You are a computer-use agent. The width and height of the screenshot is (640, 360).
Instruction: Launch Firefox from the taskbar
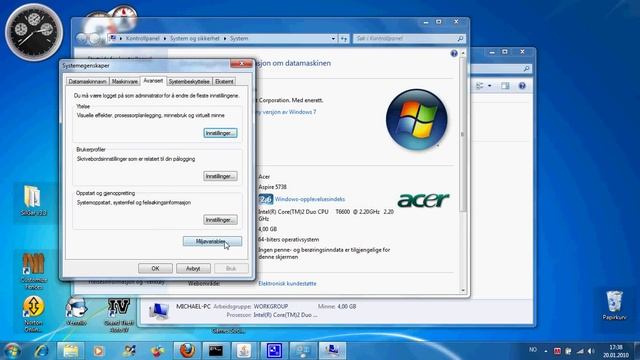click(x=187, y=351)
